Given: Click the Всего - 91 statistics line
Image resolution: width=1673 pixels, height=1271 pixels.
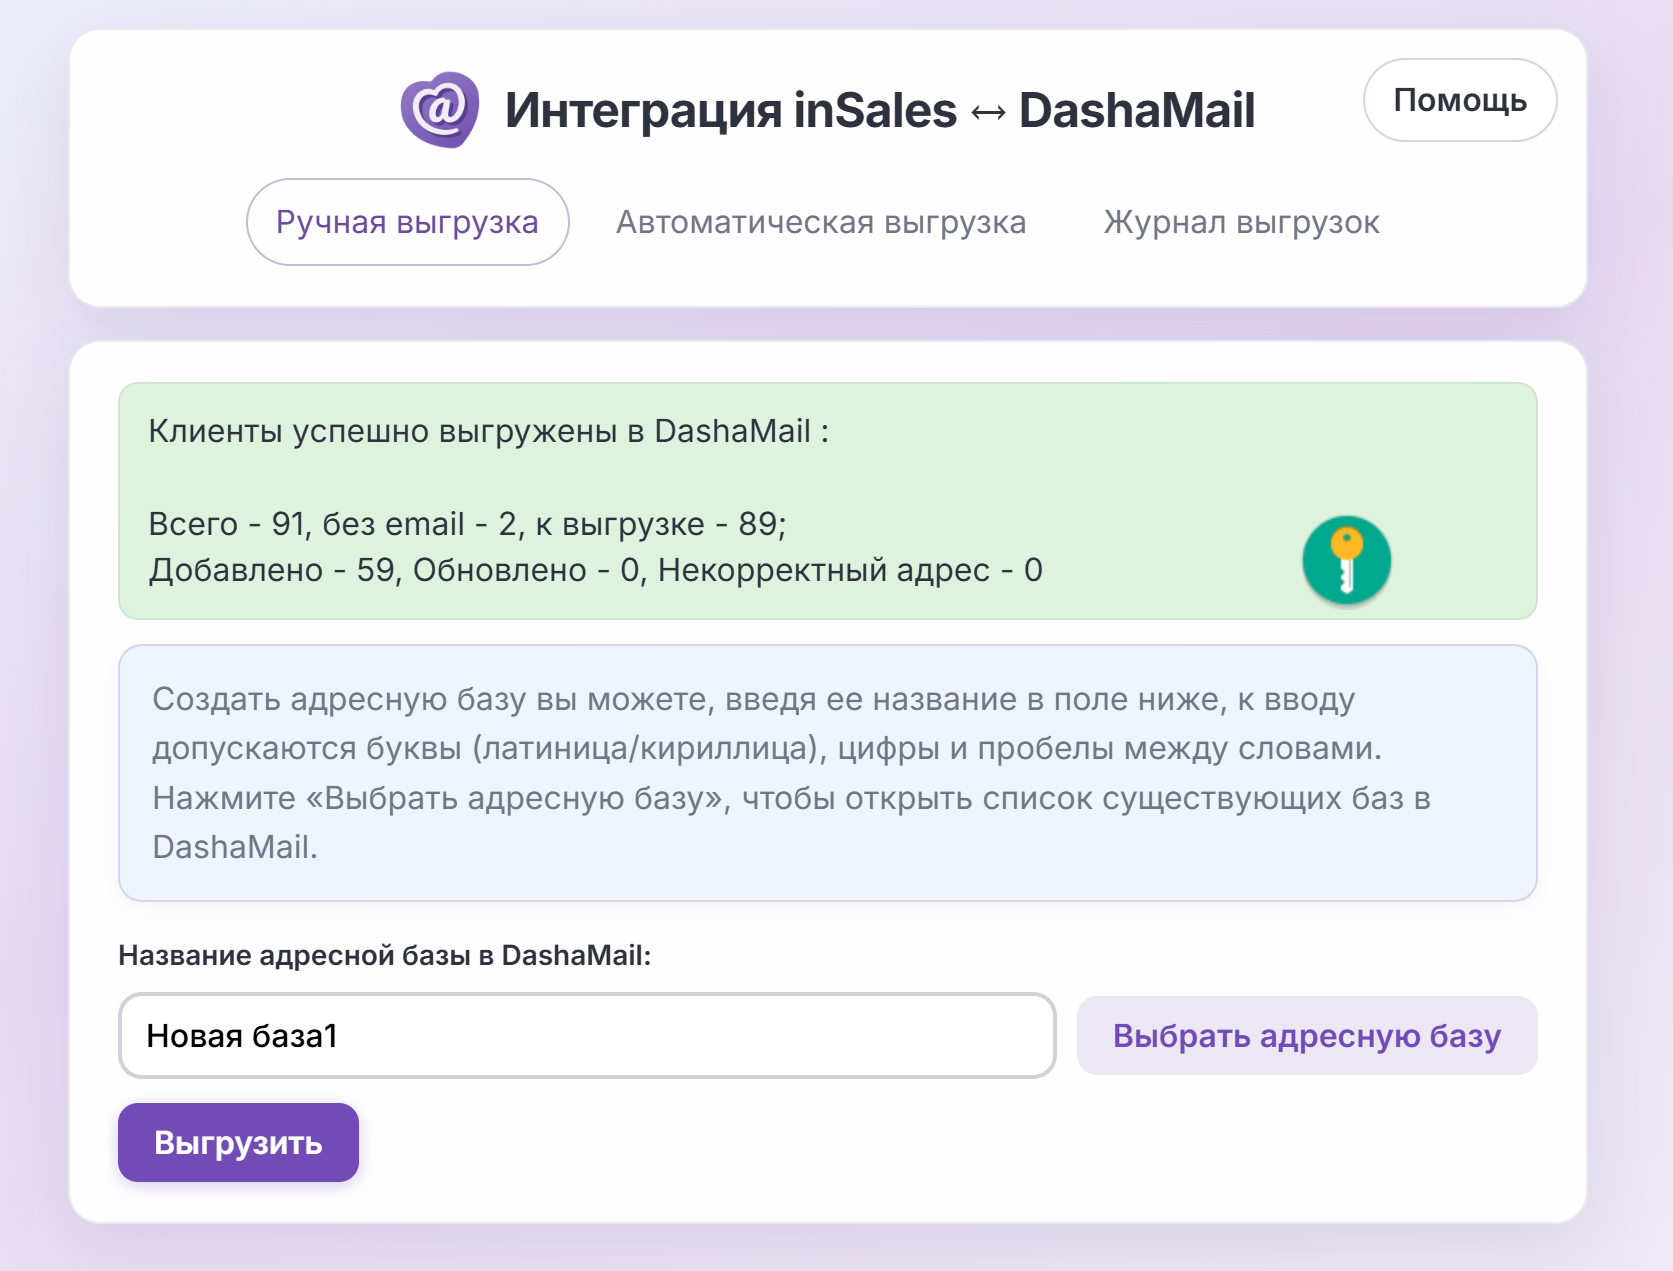Looking at the screenshot, I should click(468, 524).
